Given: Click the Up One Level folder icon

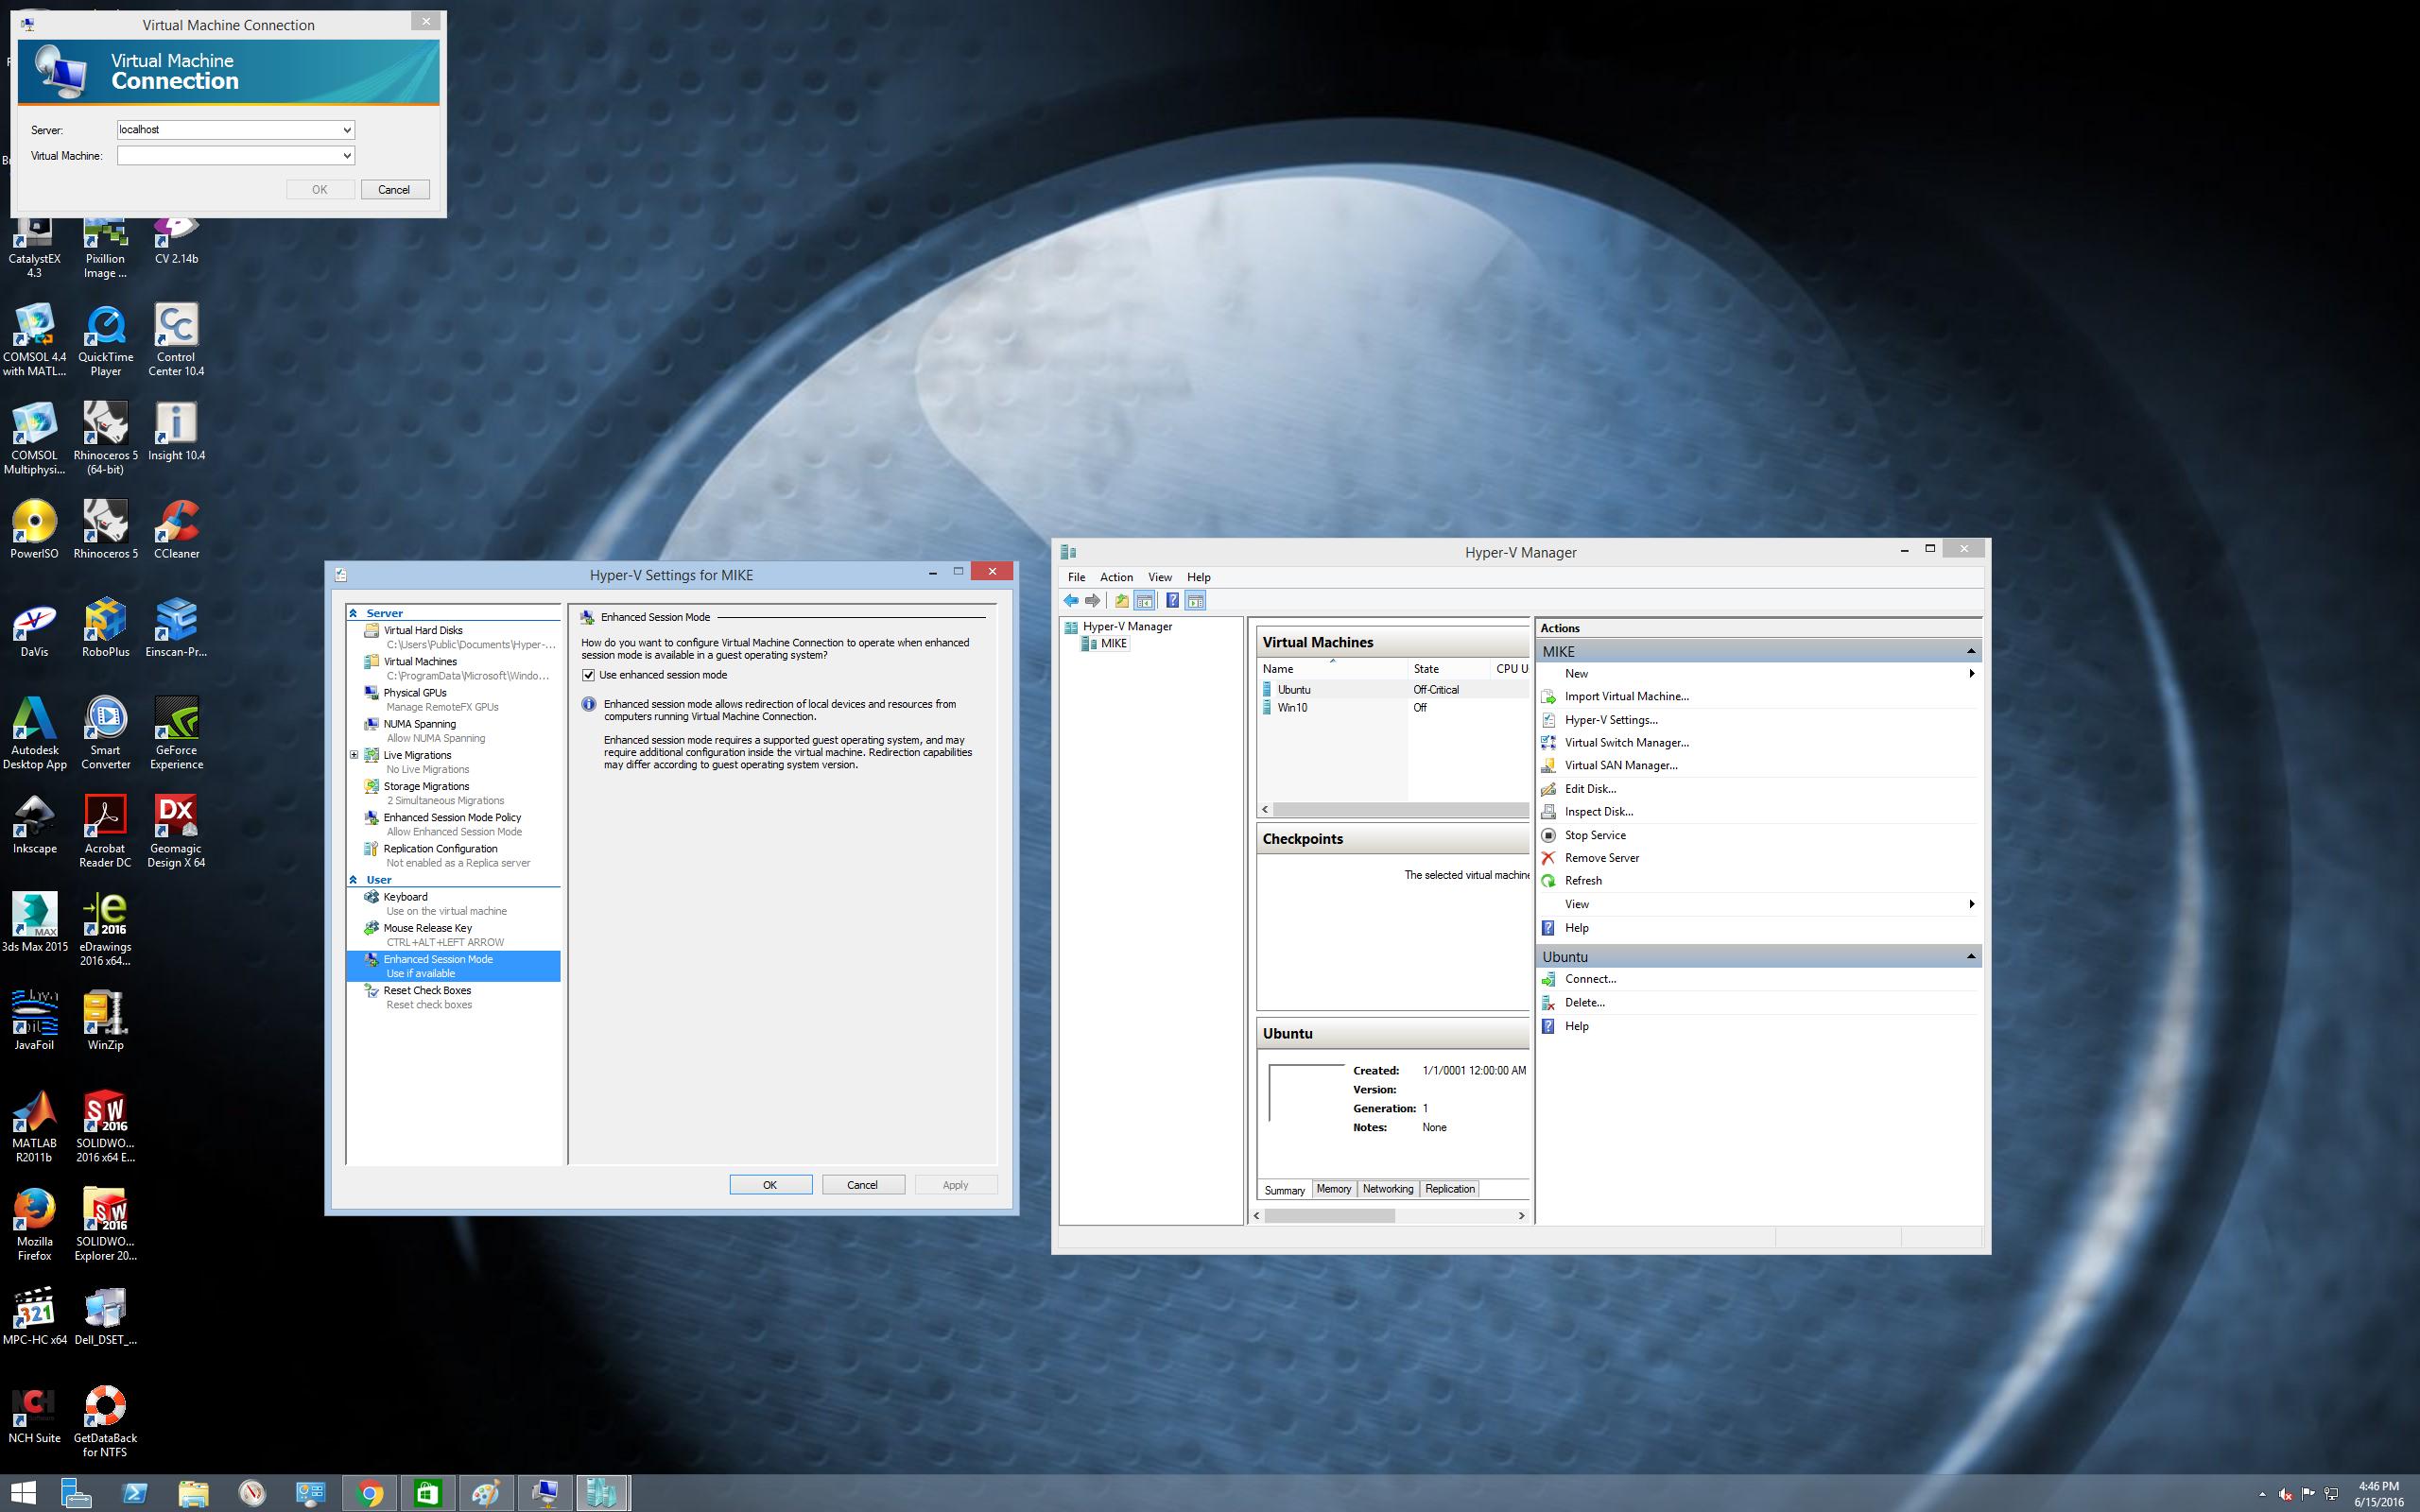Looking at the screenshot, I should tap(1121, 601).
